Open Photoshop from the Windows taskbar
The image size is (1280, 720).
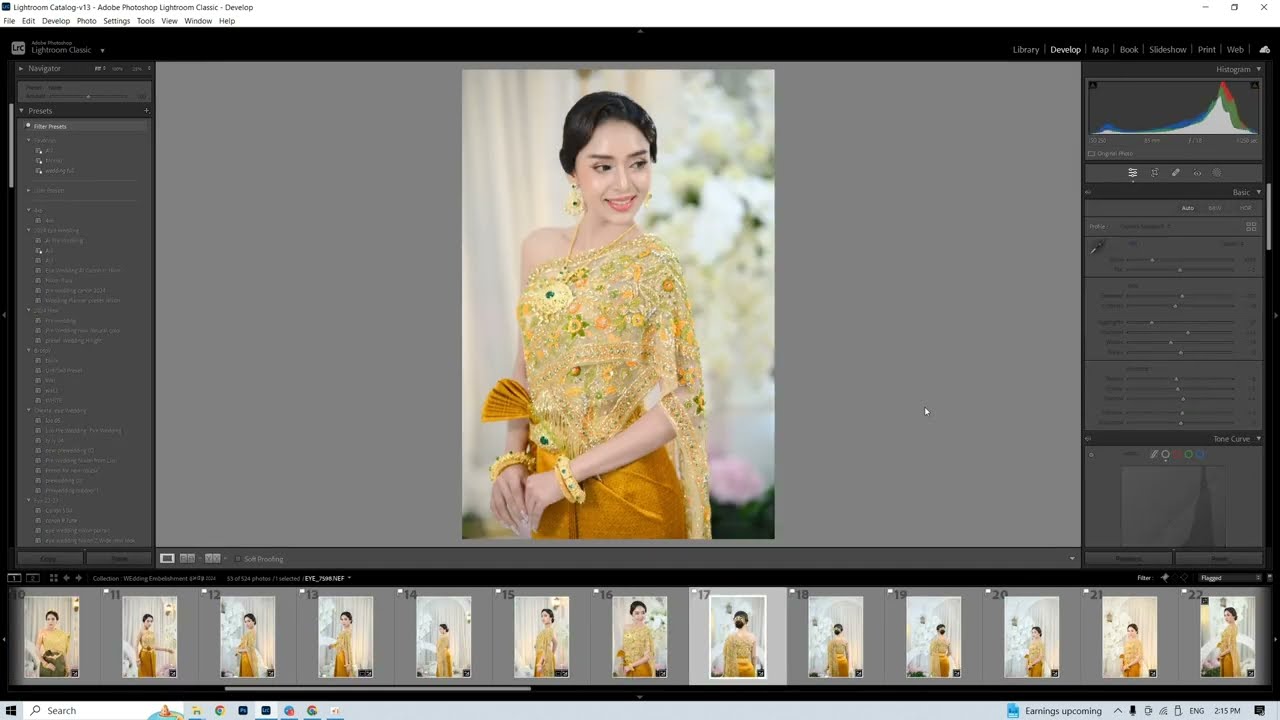(x=243, y=710)
